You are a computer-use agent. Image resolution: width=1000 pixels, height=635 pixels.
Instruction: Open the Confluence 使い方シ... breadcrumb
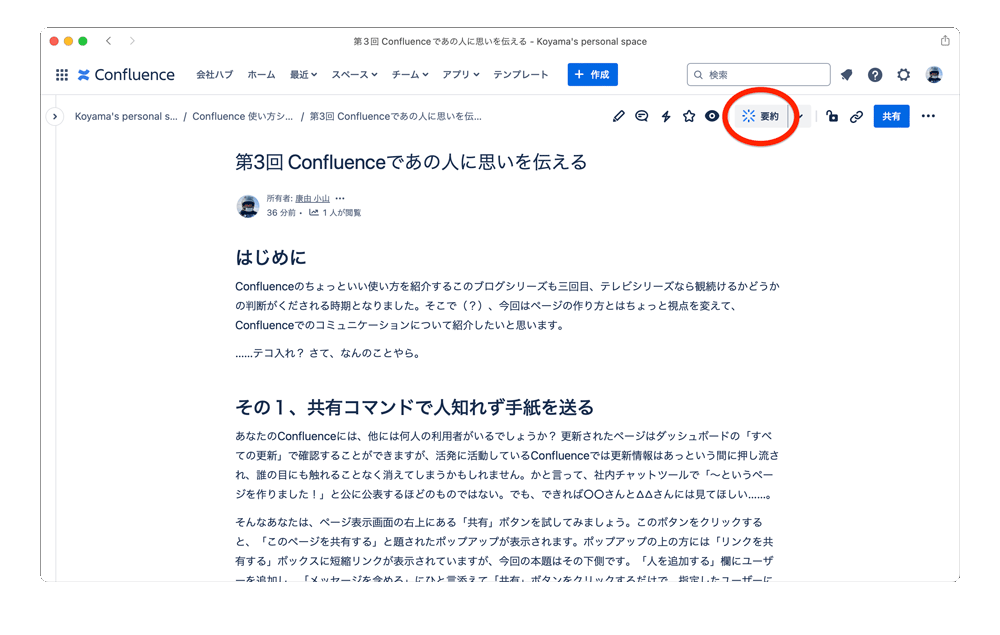pos(243,117)
